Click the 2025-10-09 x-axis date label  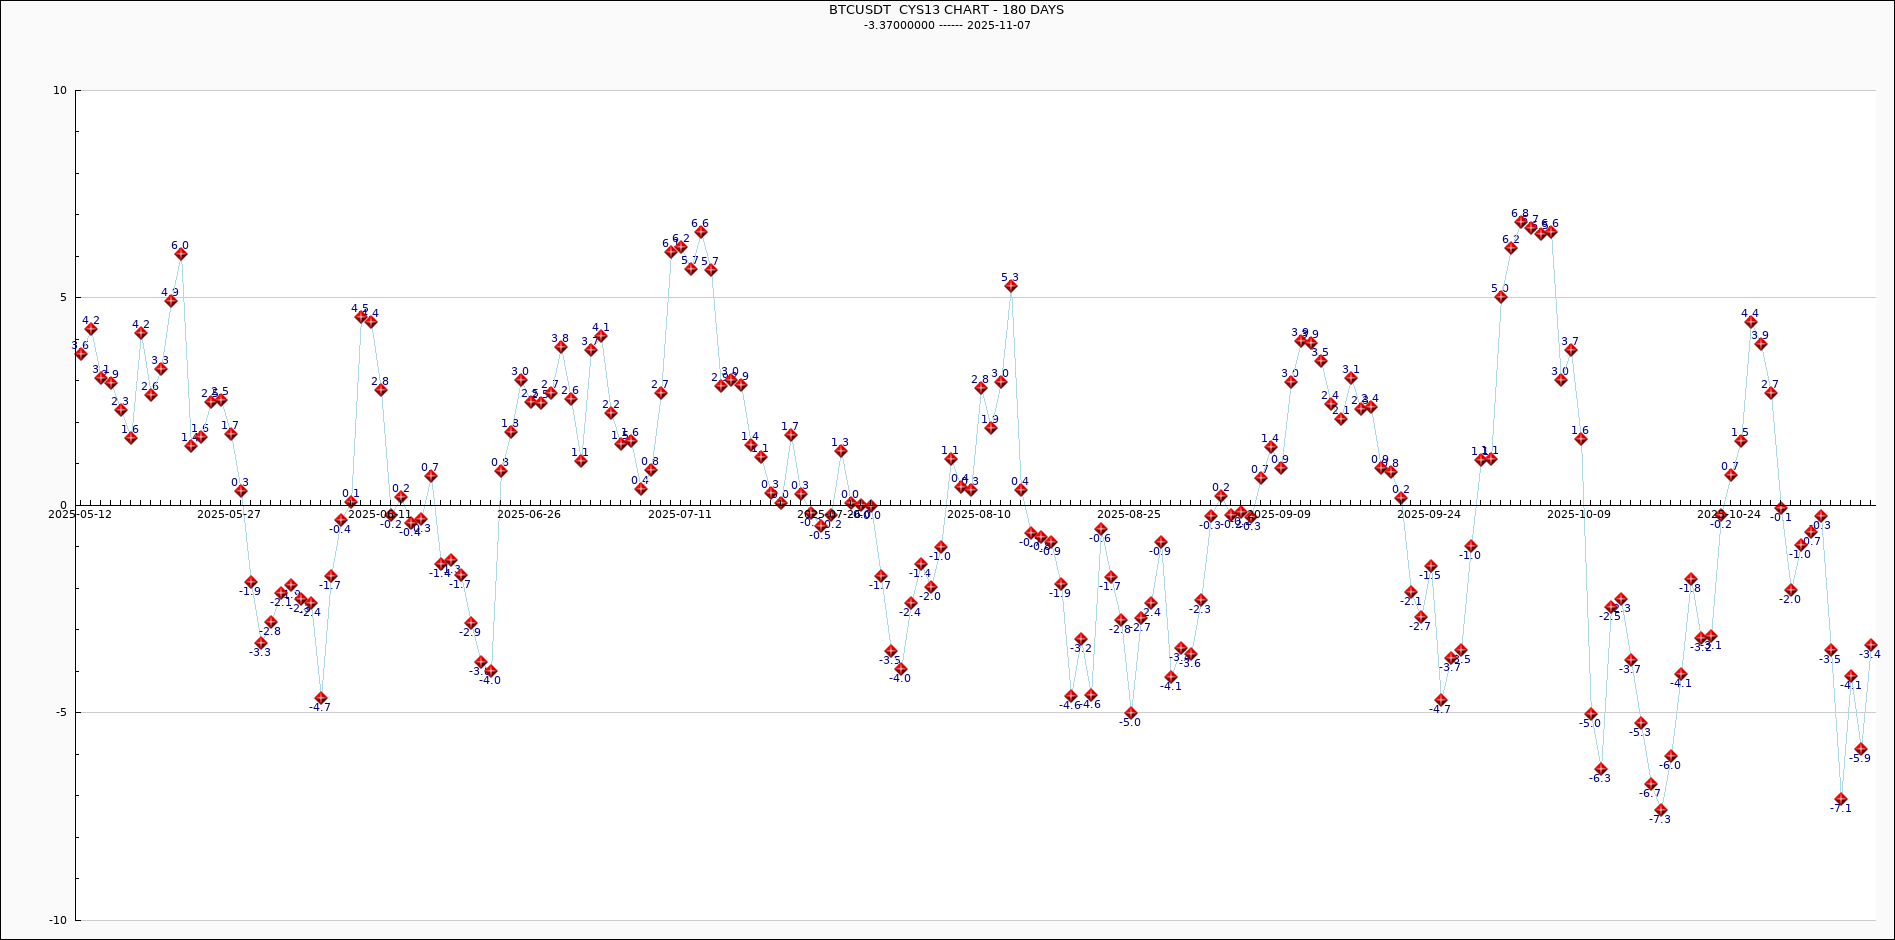pyautogui.click(x=1579, y=514)
